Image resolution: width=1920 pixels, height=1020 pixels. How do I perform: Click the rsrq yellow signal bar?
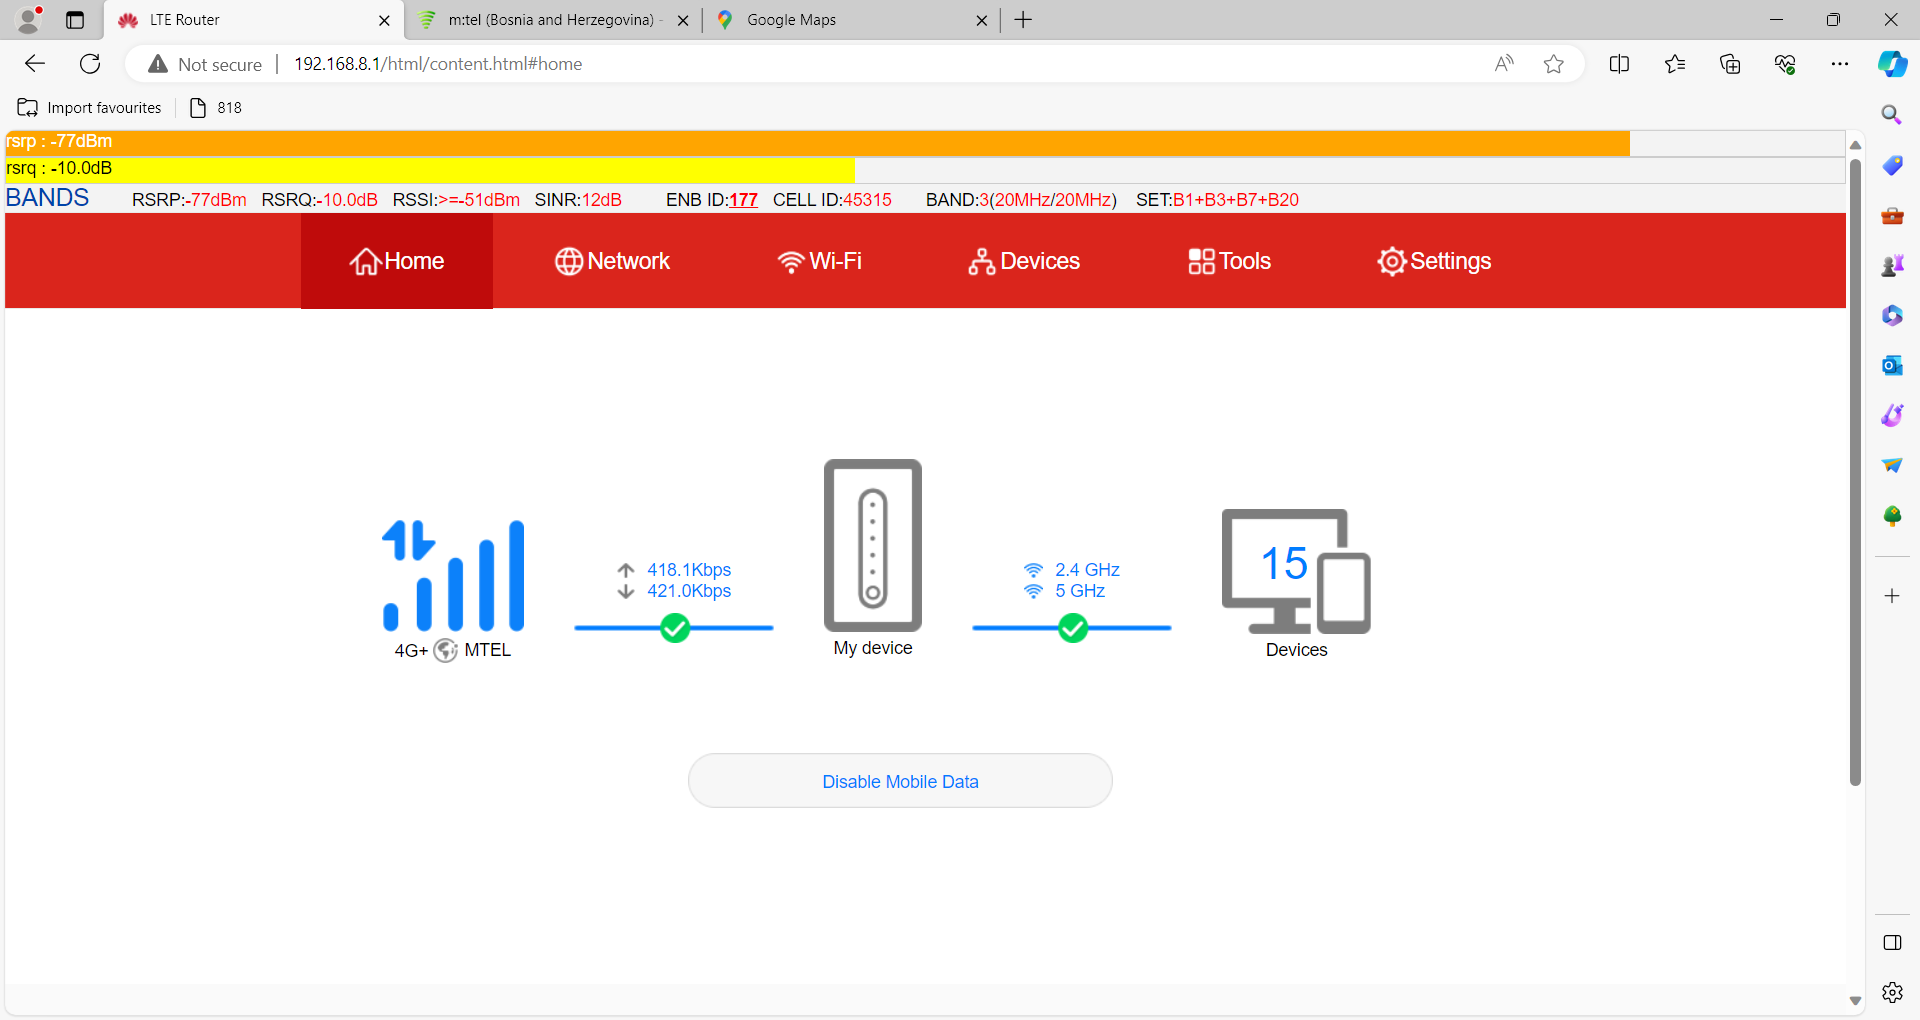[x=430, y=169]
